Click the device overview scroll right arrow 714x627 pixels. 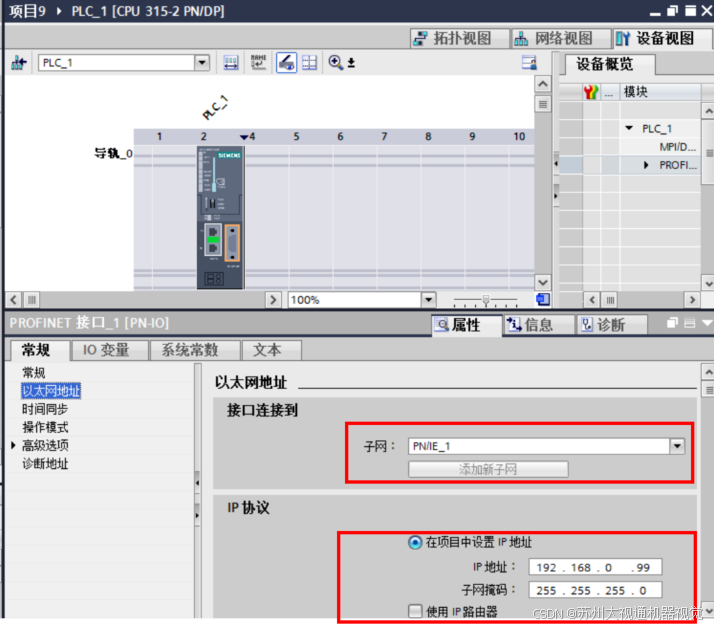[x=692, y=300]
